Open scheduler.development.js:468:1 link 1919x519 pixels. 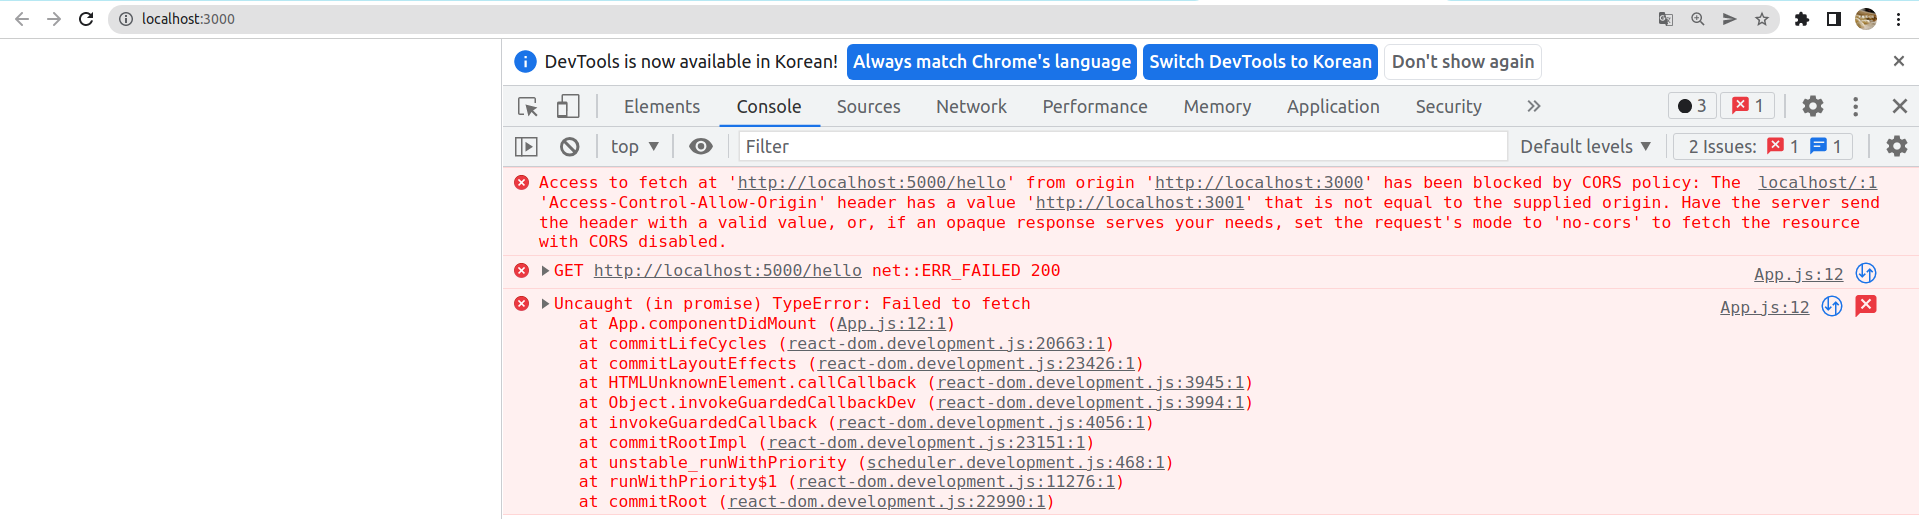[1015, 463]
